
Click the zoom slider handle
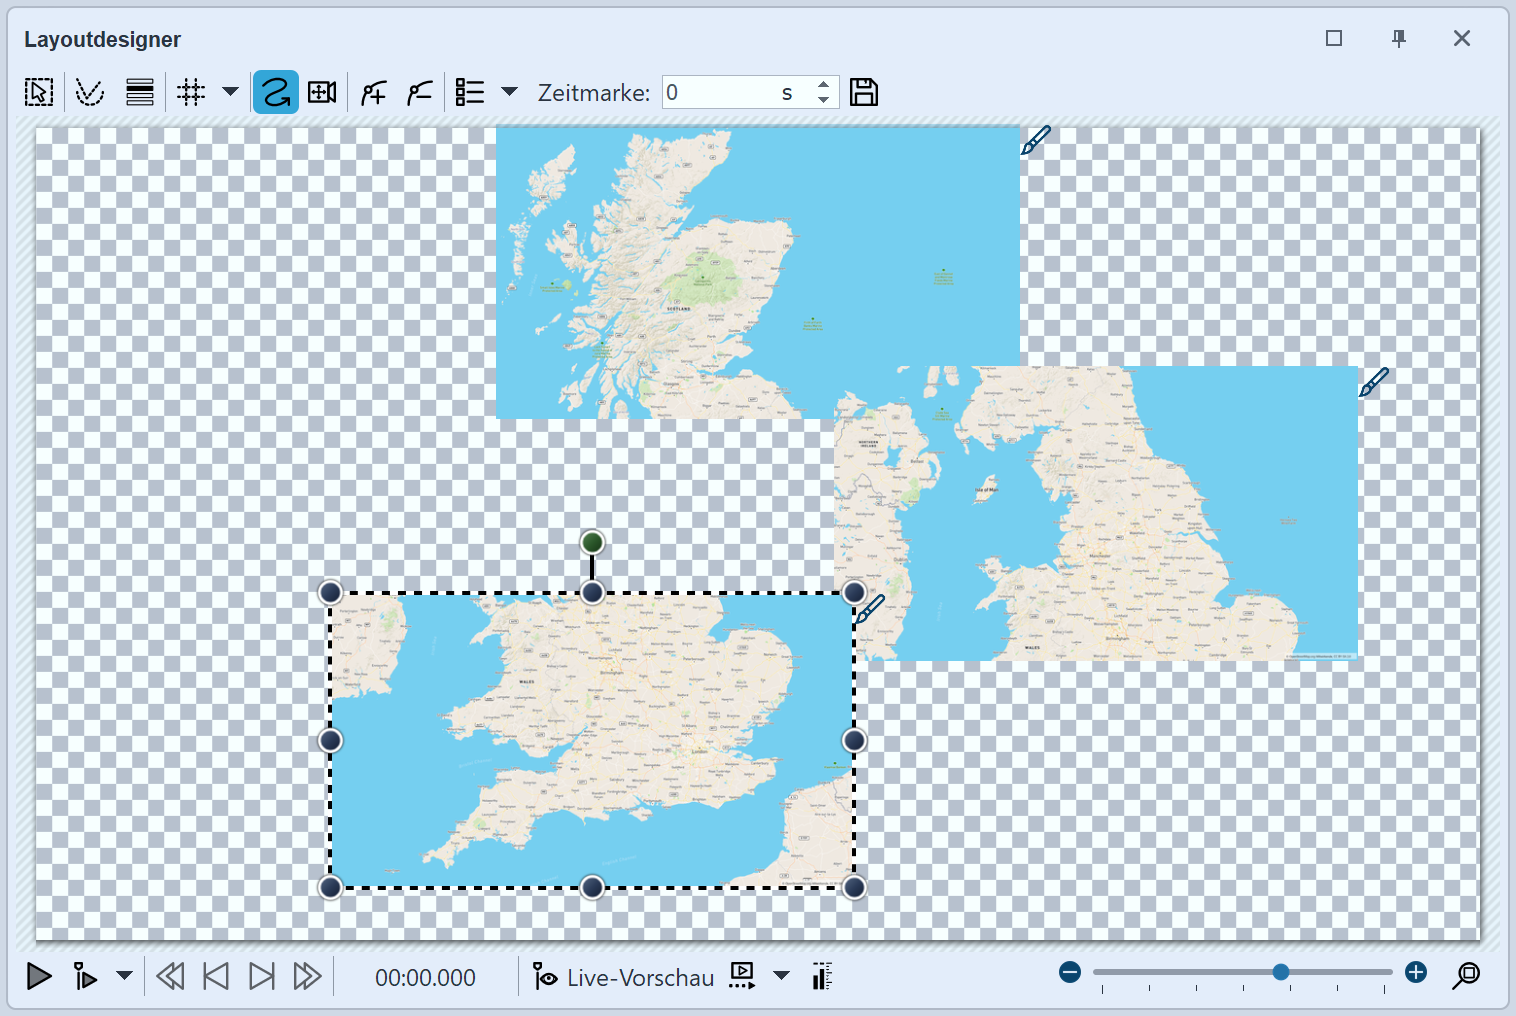pyautogui.click(x=1280, y=972)
